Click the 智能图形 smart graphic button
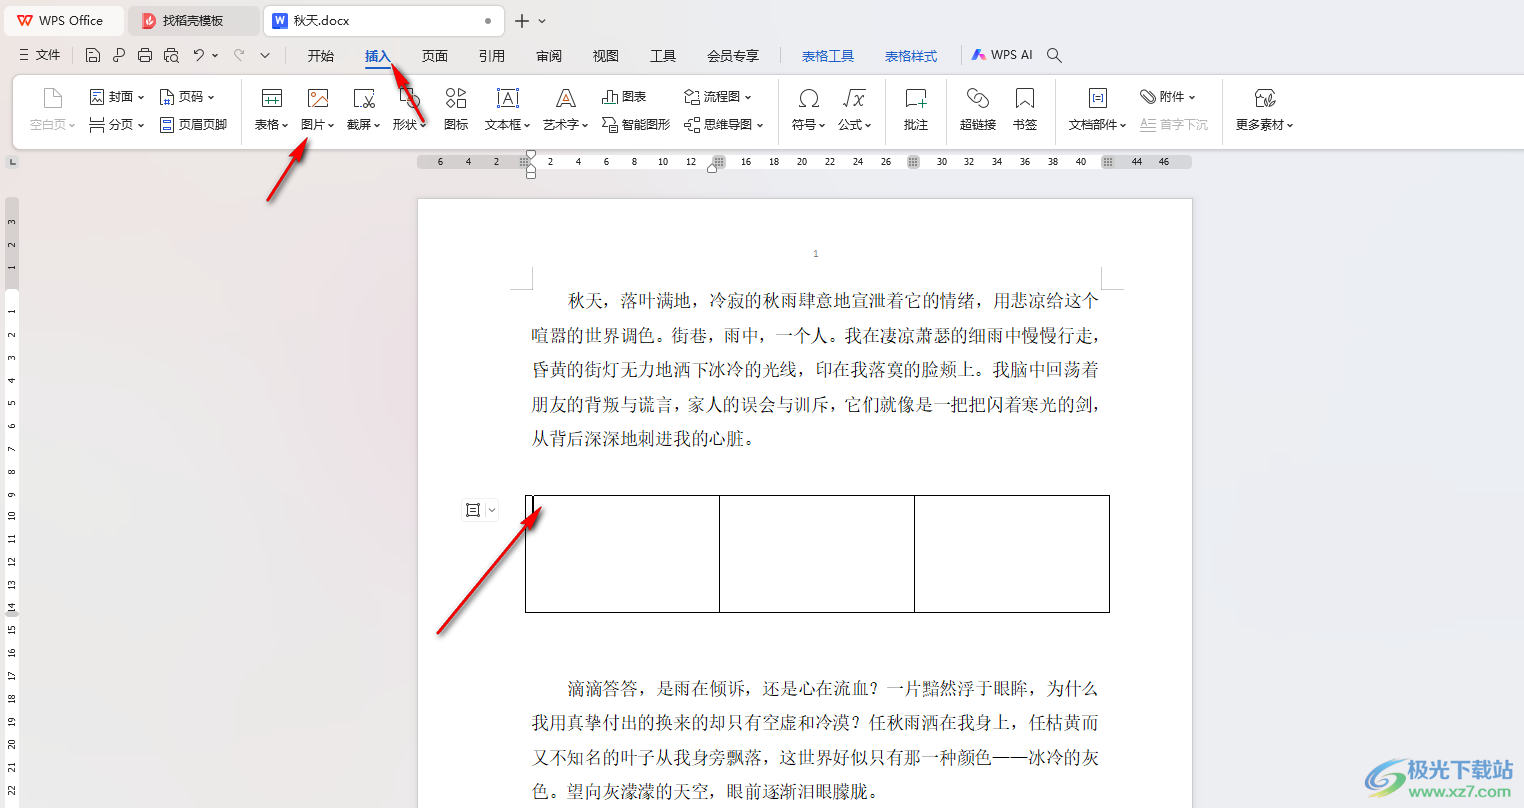This screenshot has width=1524, height=808. pos(636,125)
